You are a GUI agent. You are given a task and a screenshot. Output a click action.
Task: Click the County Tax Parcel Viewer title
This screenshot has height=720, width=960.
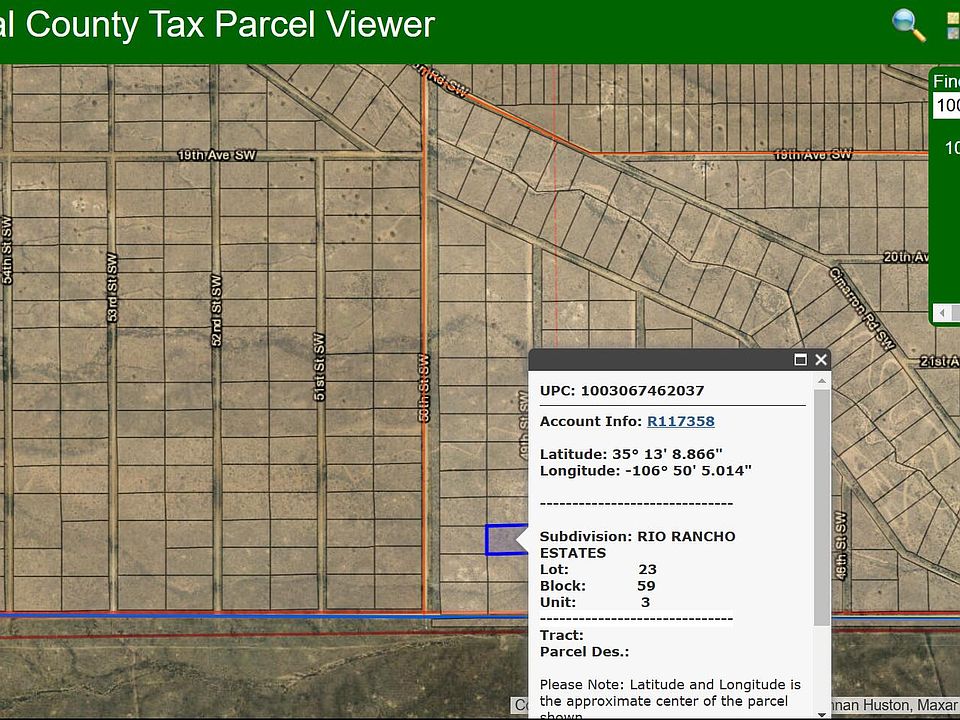[217, 24]
